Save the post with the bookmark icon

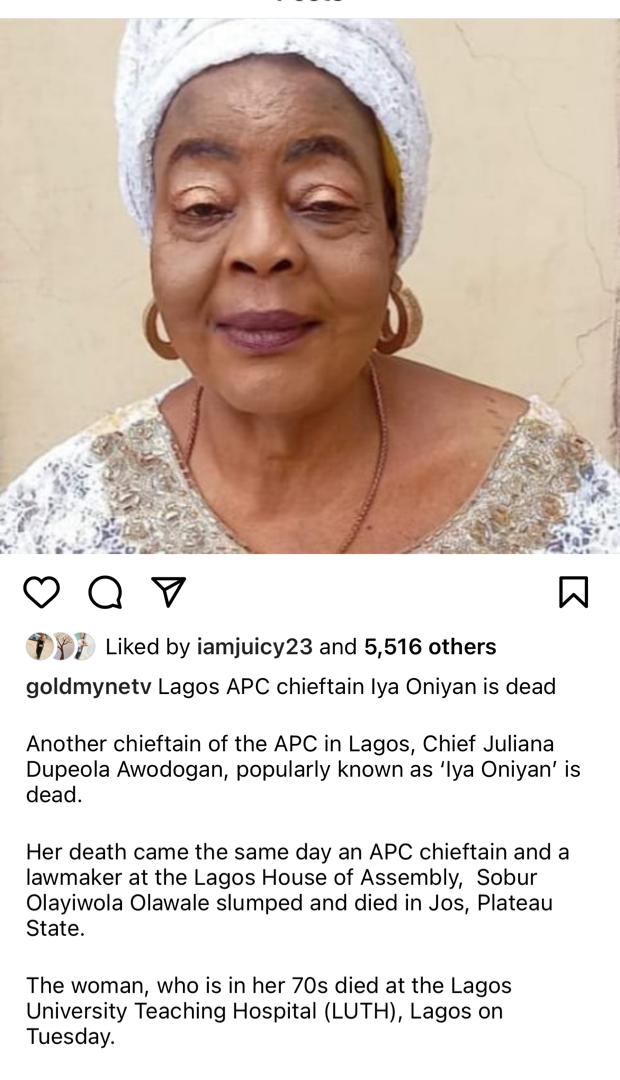[x=573, y=593]
